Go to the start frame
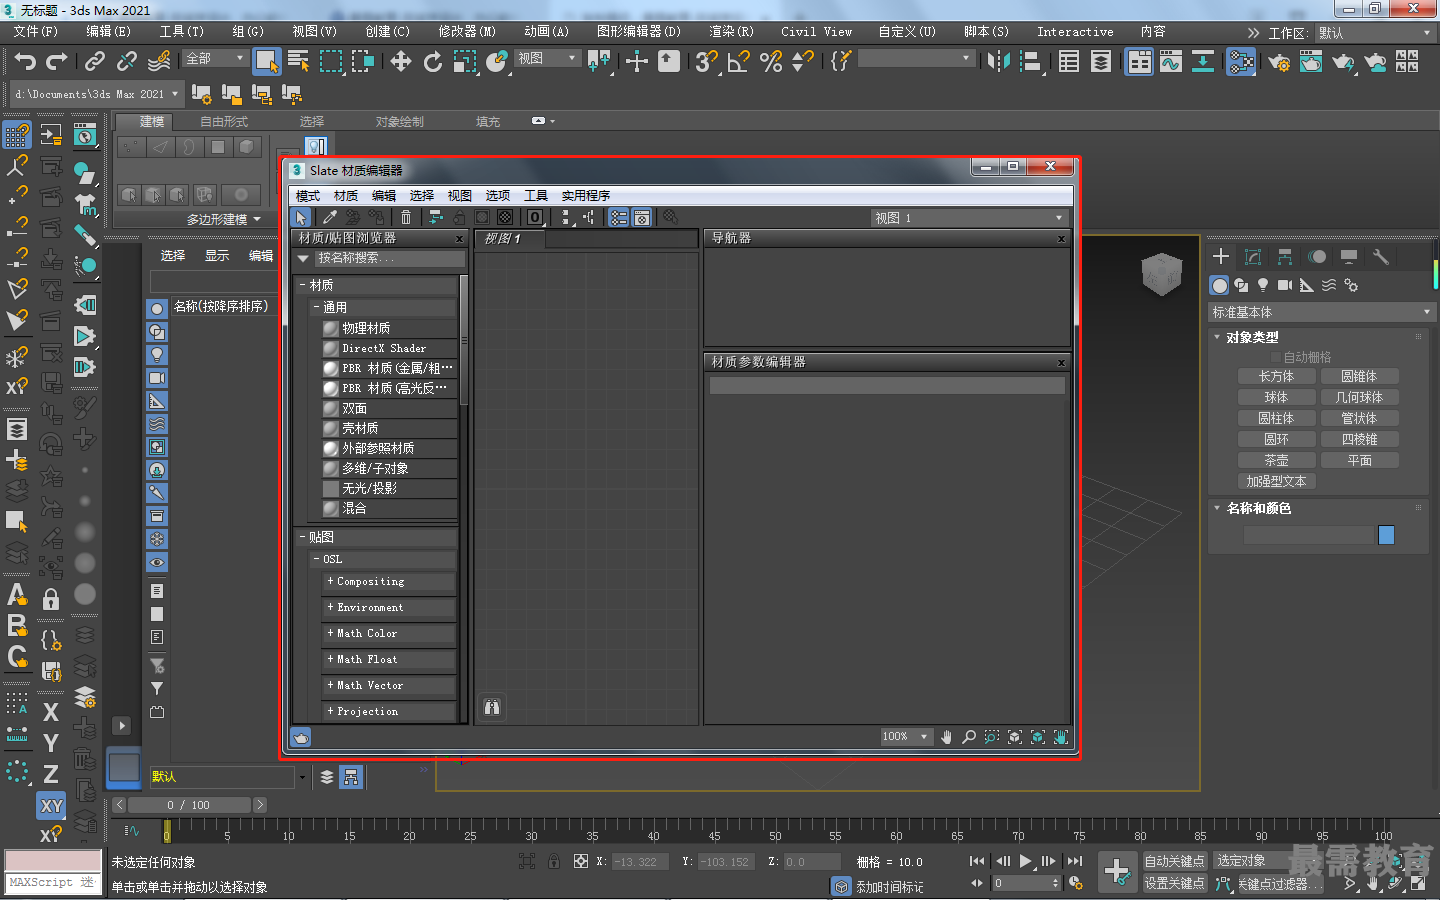The image size is (1440, 900). [x=977, y=861]
